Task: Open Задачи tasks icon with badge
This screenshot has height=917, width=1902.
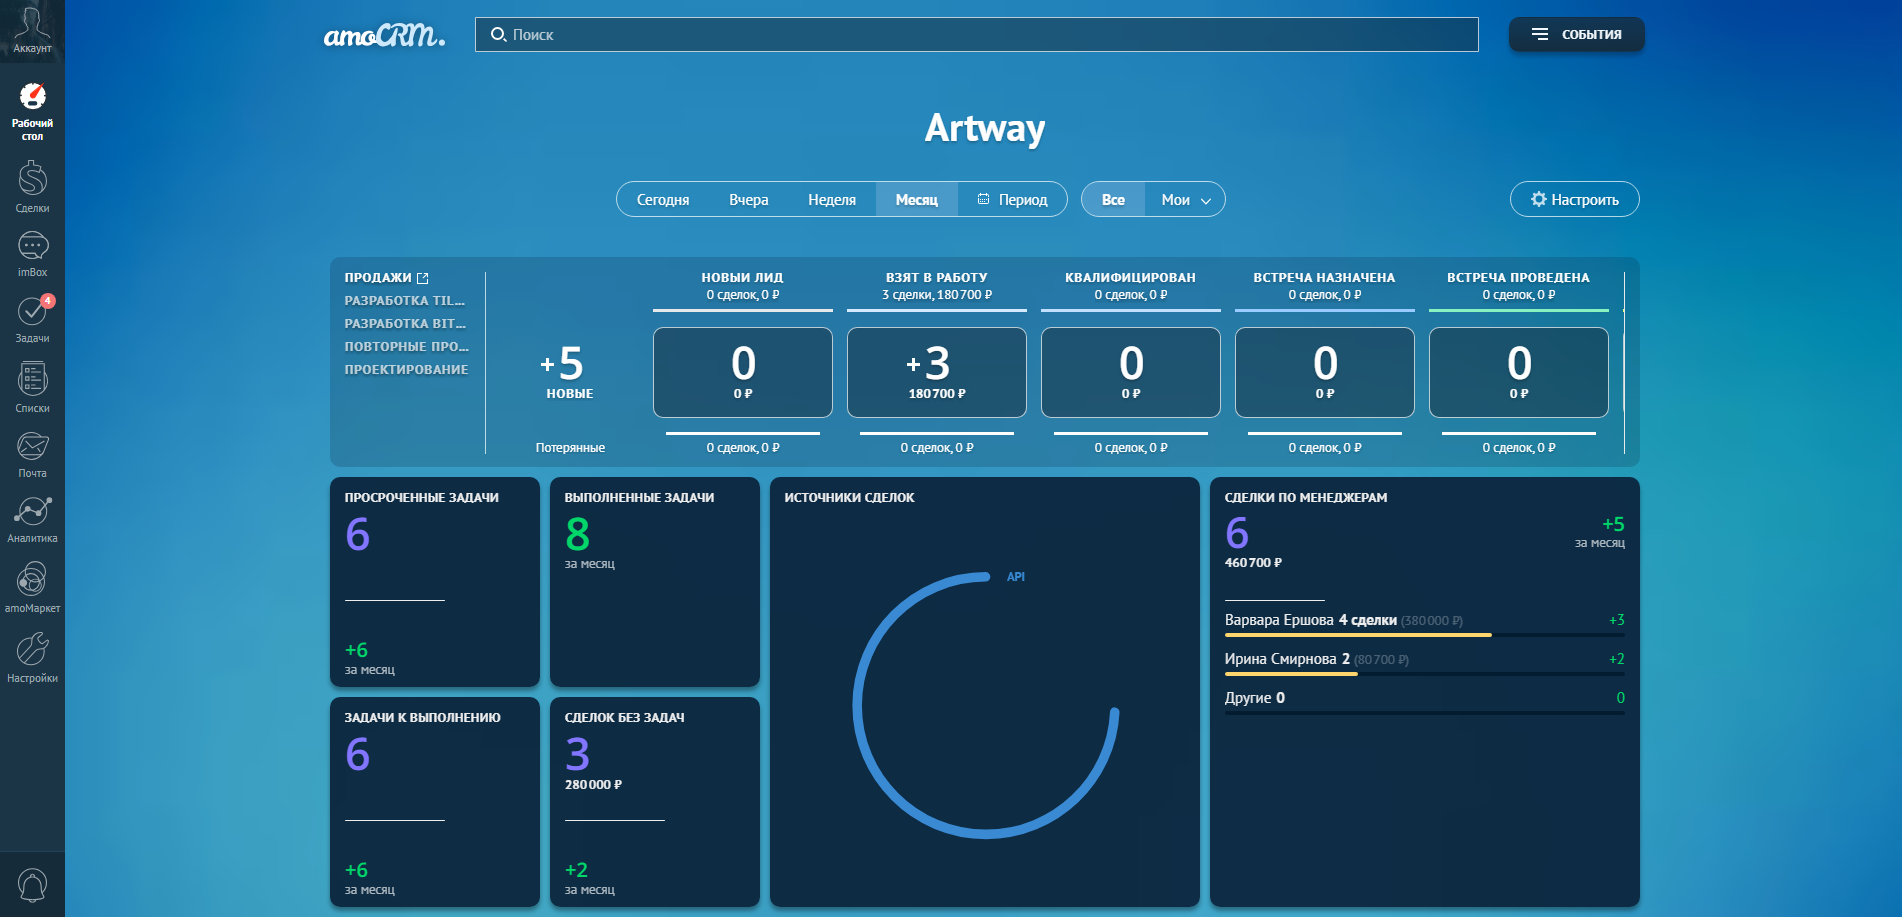Action: tap(32, 318)
